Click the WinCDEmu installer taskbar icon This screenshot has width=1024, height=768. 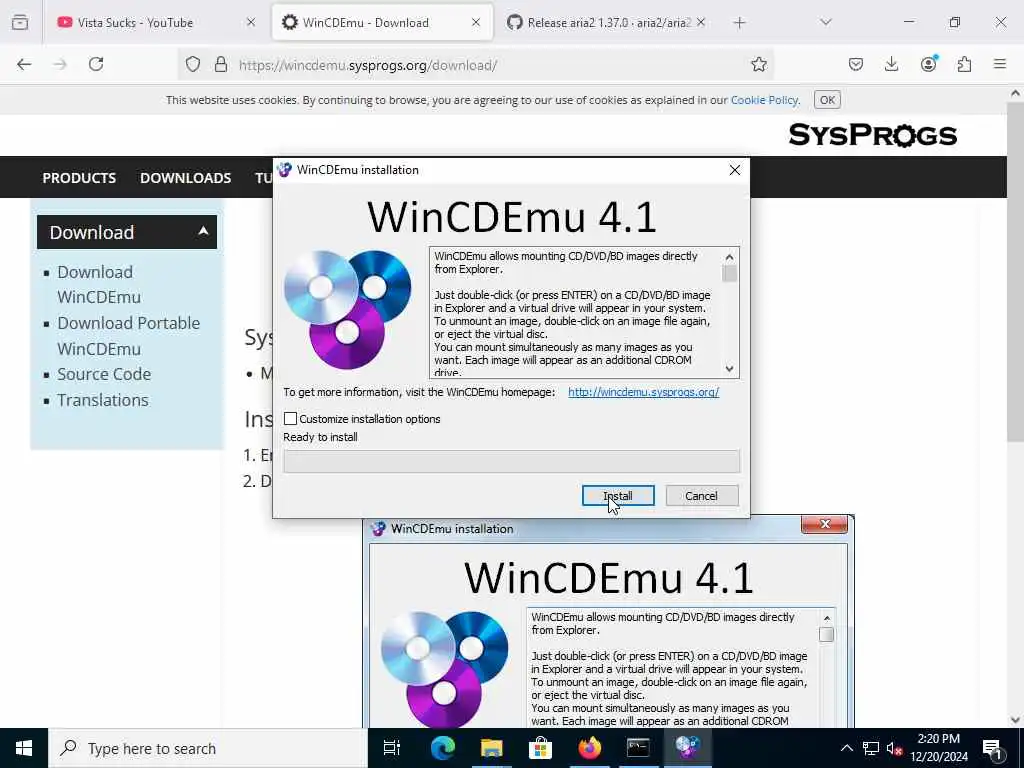(687, 748)
